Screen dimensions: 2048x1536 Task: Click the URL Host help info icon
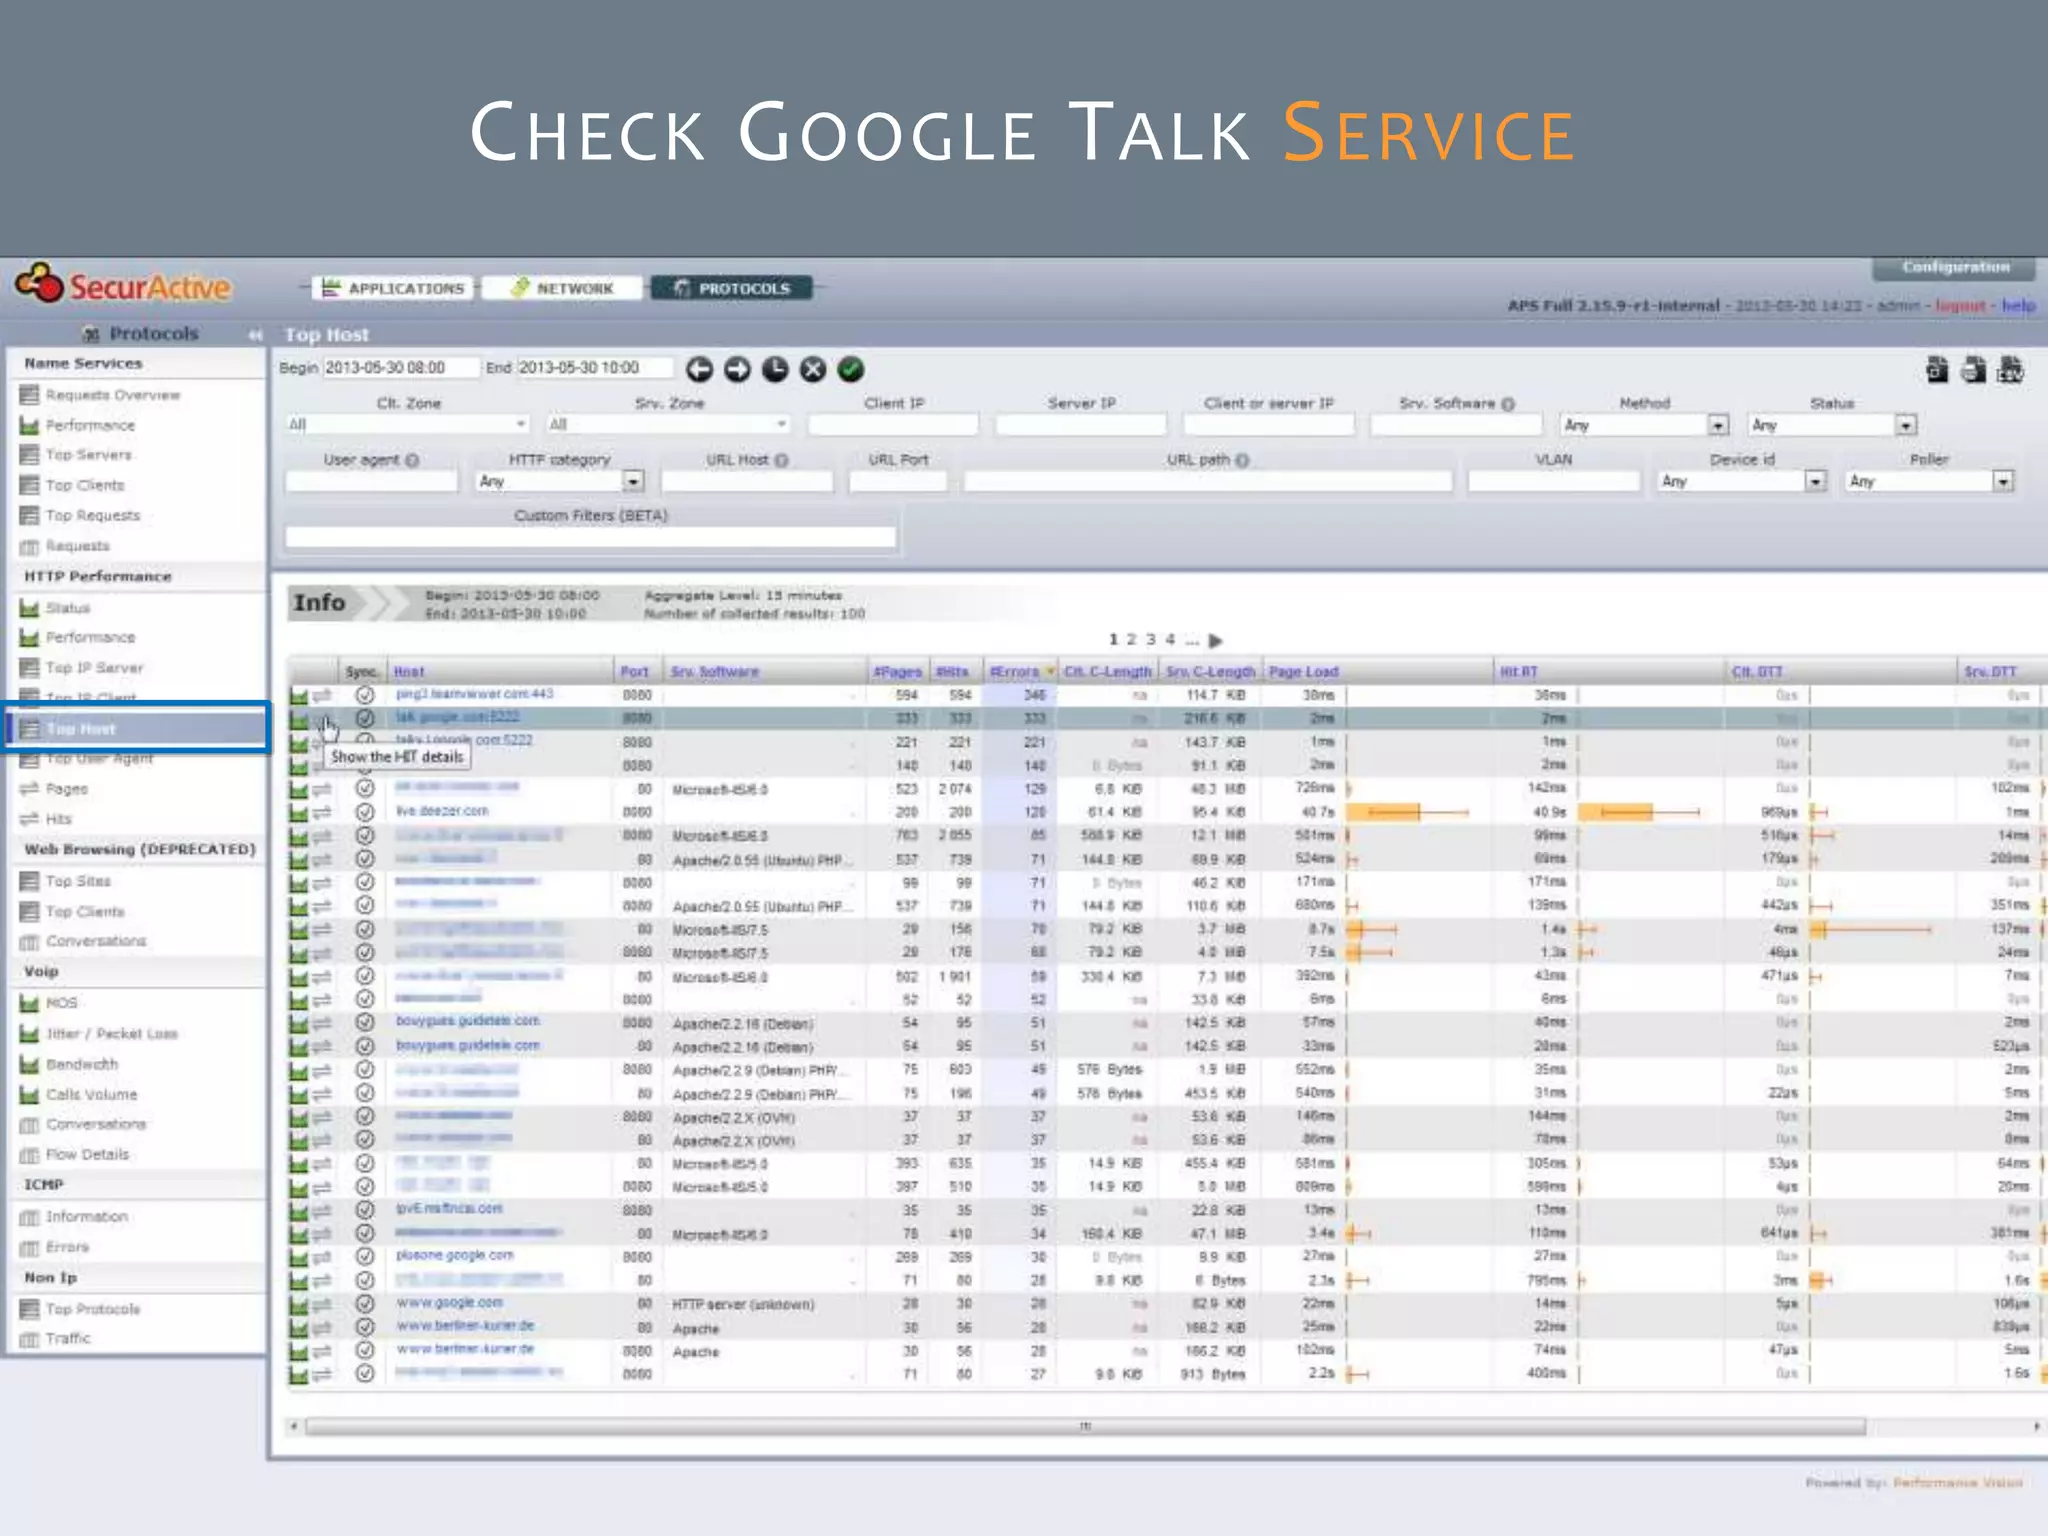coord(782,460)
